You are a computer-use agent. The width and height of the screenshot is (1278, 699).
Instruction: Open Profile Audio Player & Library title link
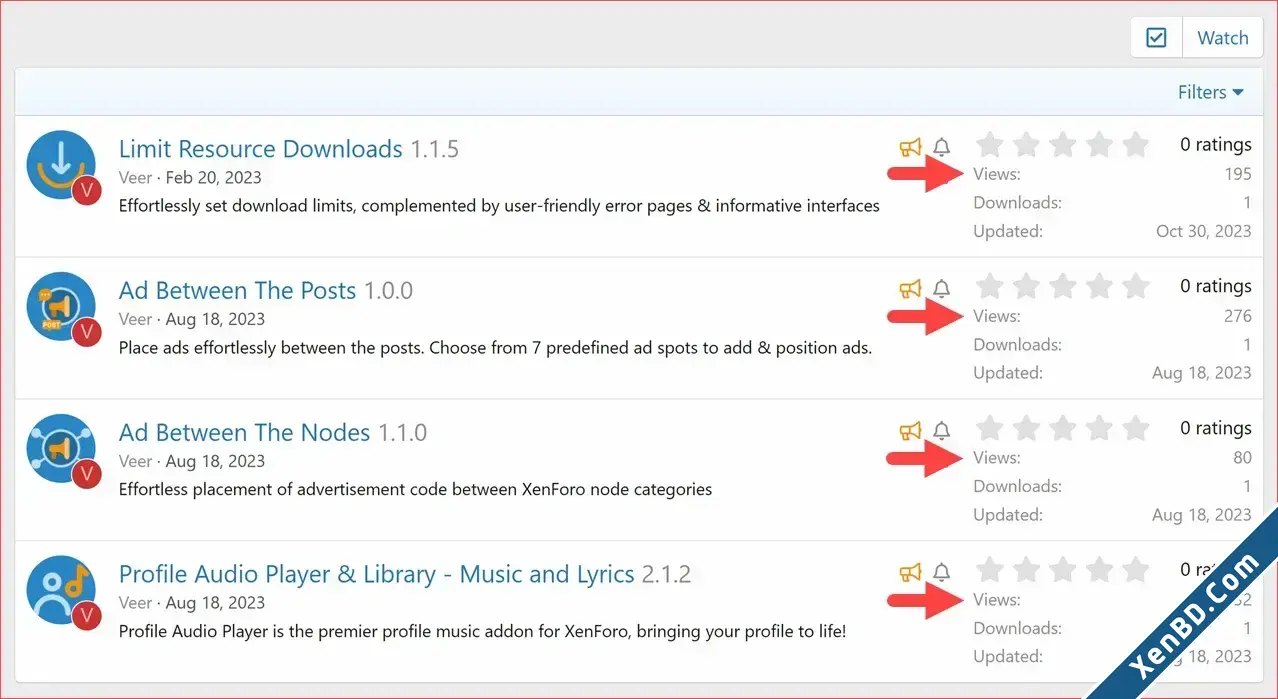click(x=377, y=575)
